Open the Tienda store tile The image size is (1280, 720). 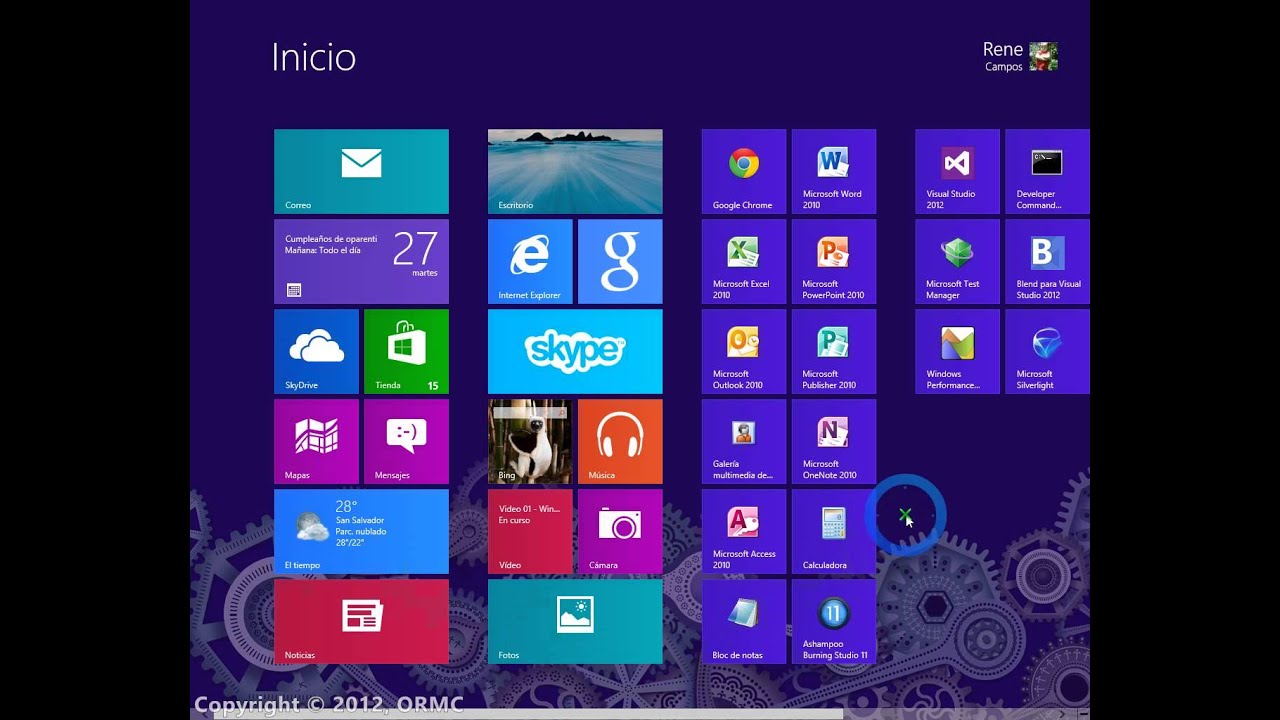(406, 351)
